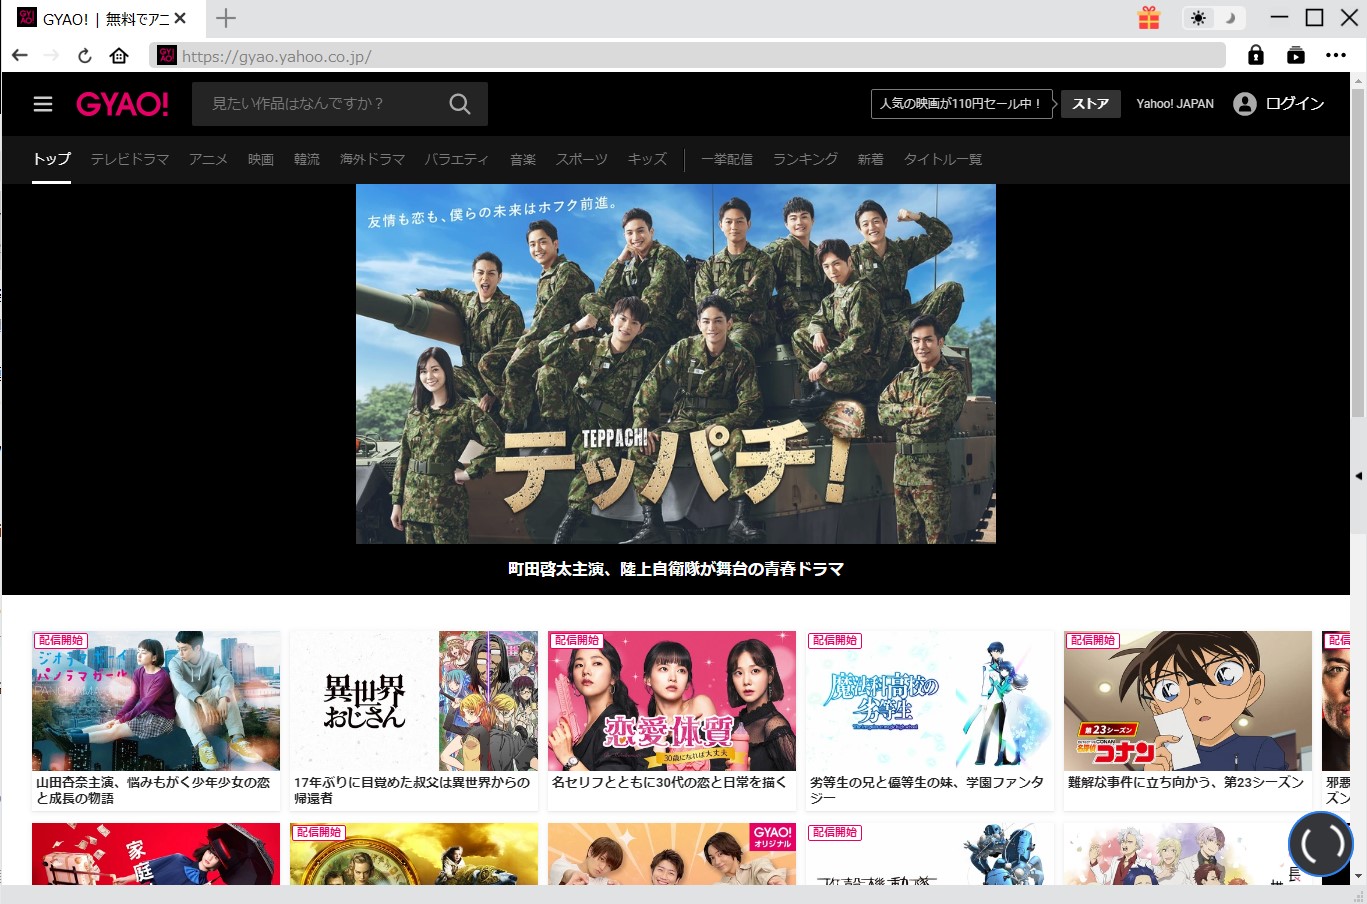Screen dimensions: 1367x904
Task: Select the バラエティ tab
Action: 457,159
